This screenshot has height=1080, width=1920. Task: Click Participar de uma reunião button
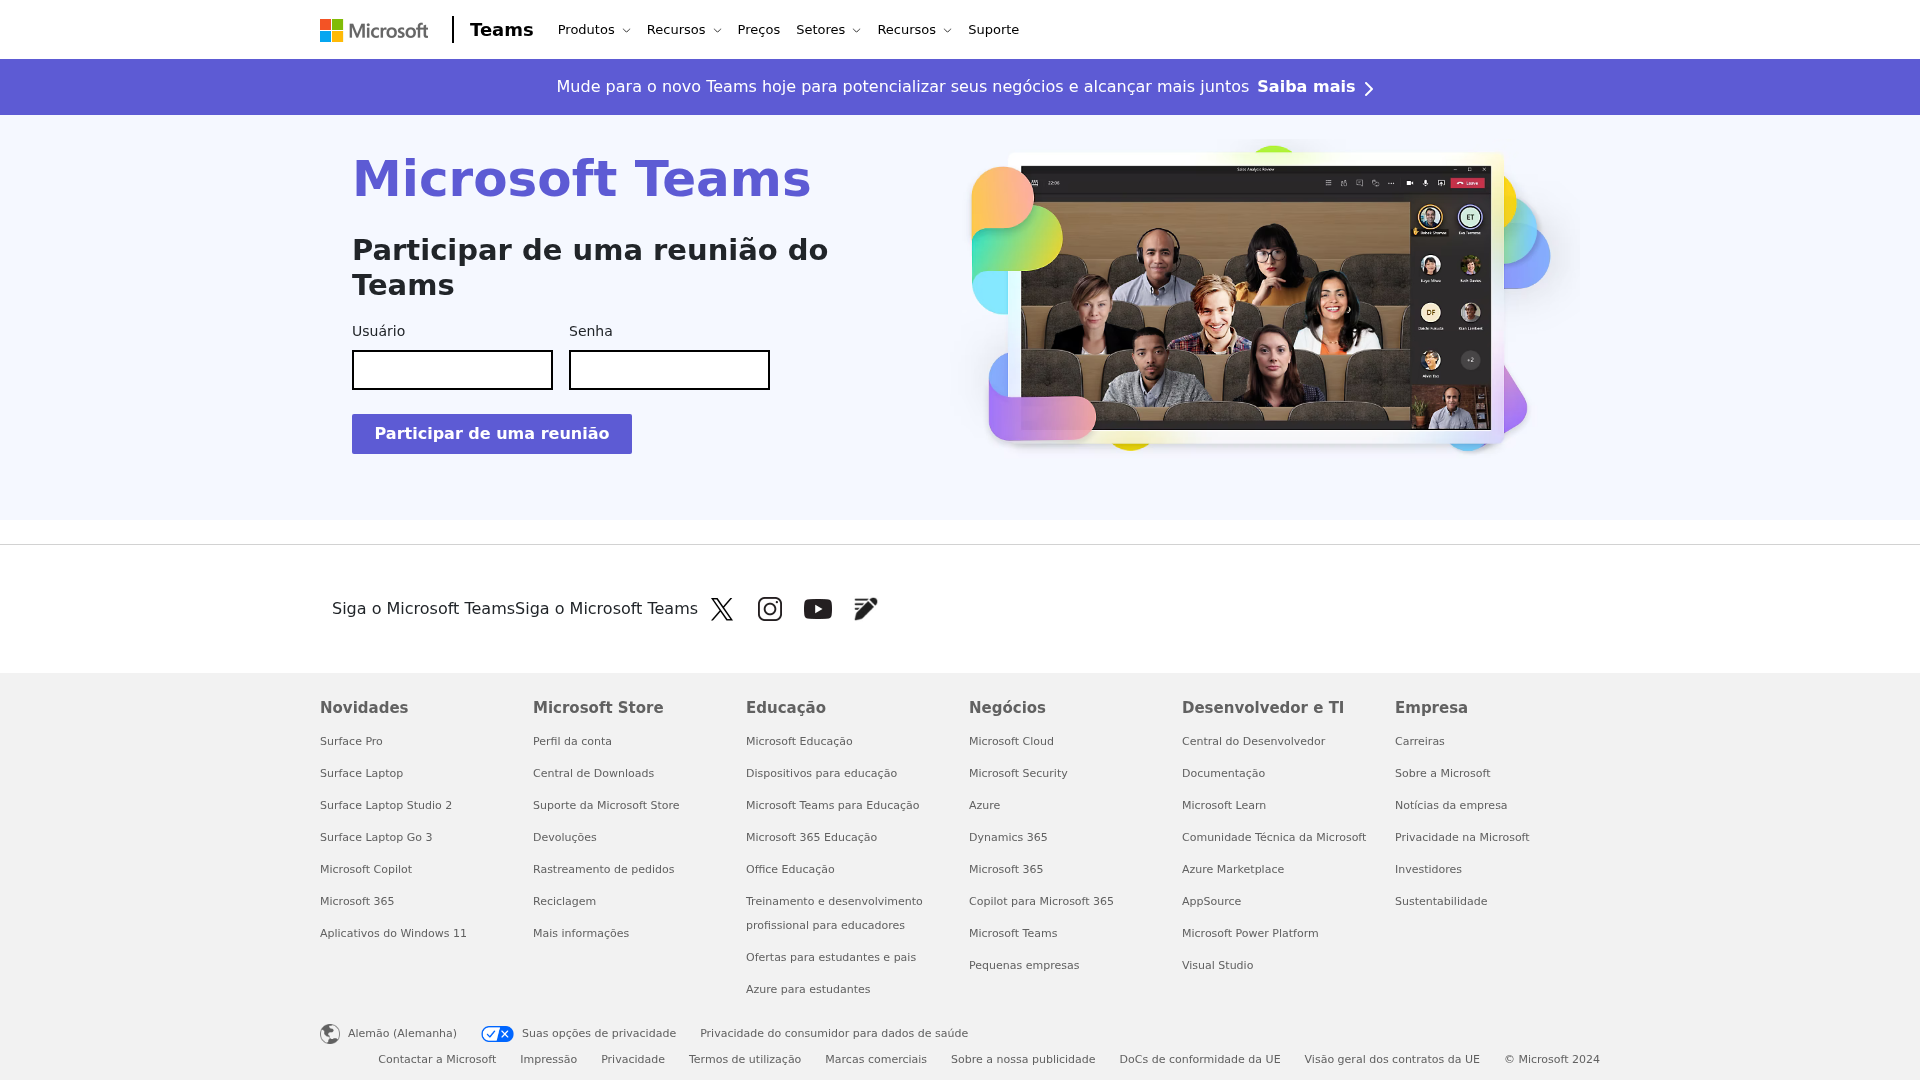(x=492, y=434)
